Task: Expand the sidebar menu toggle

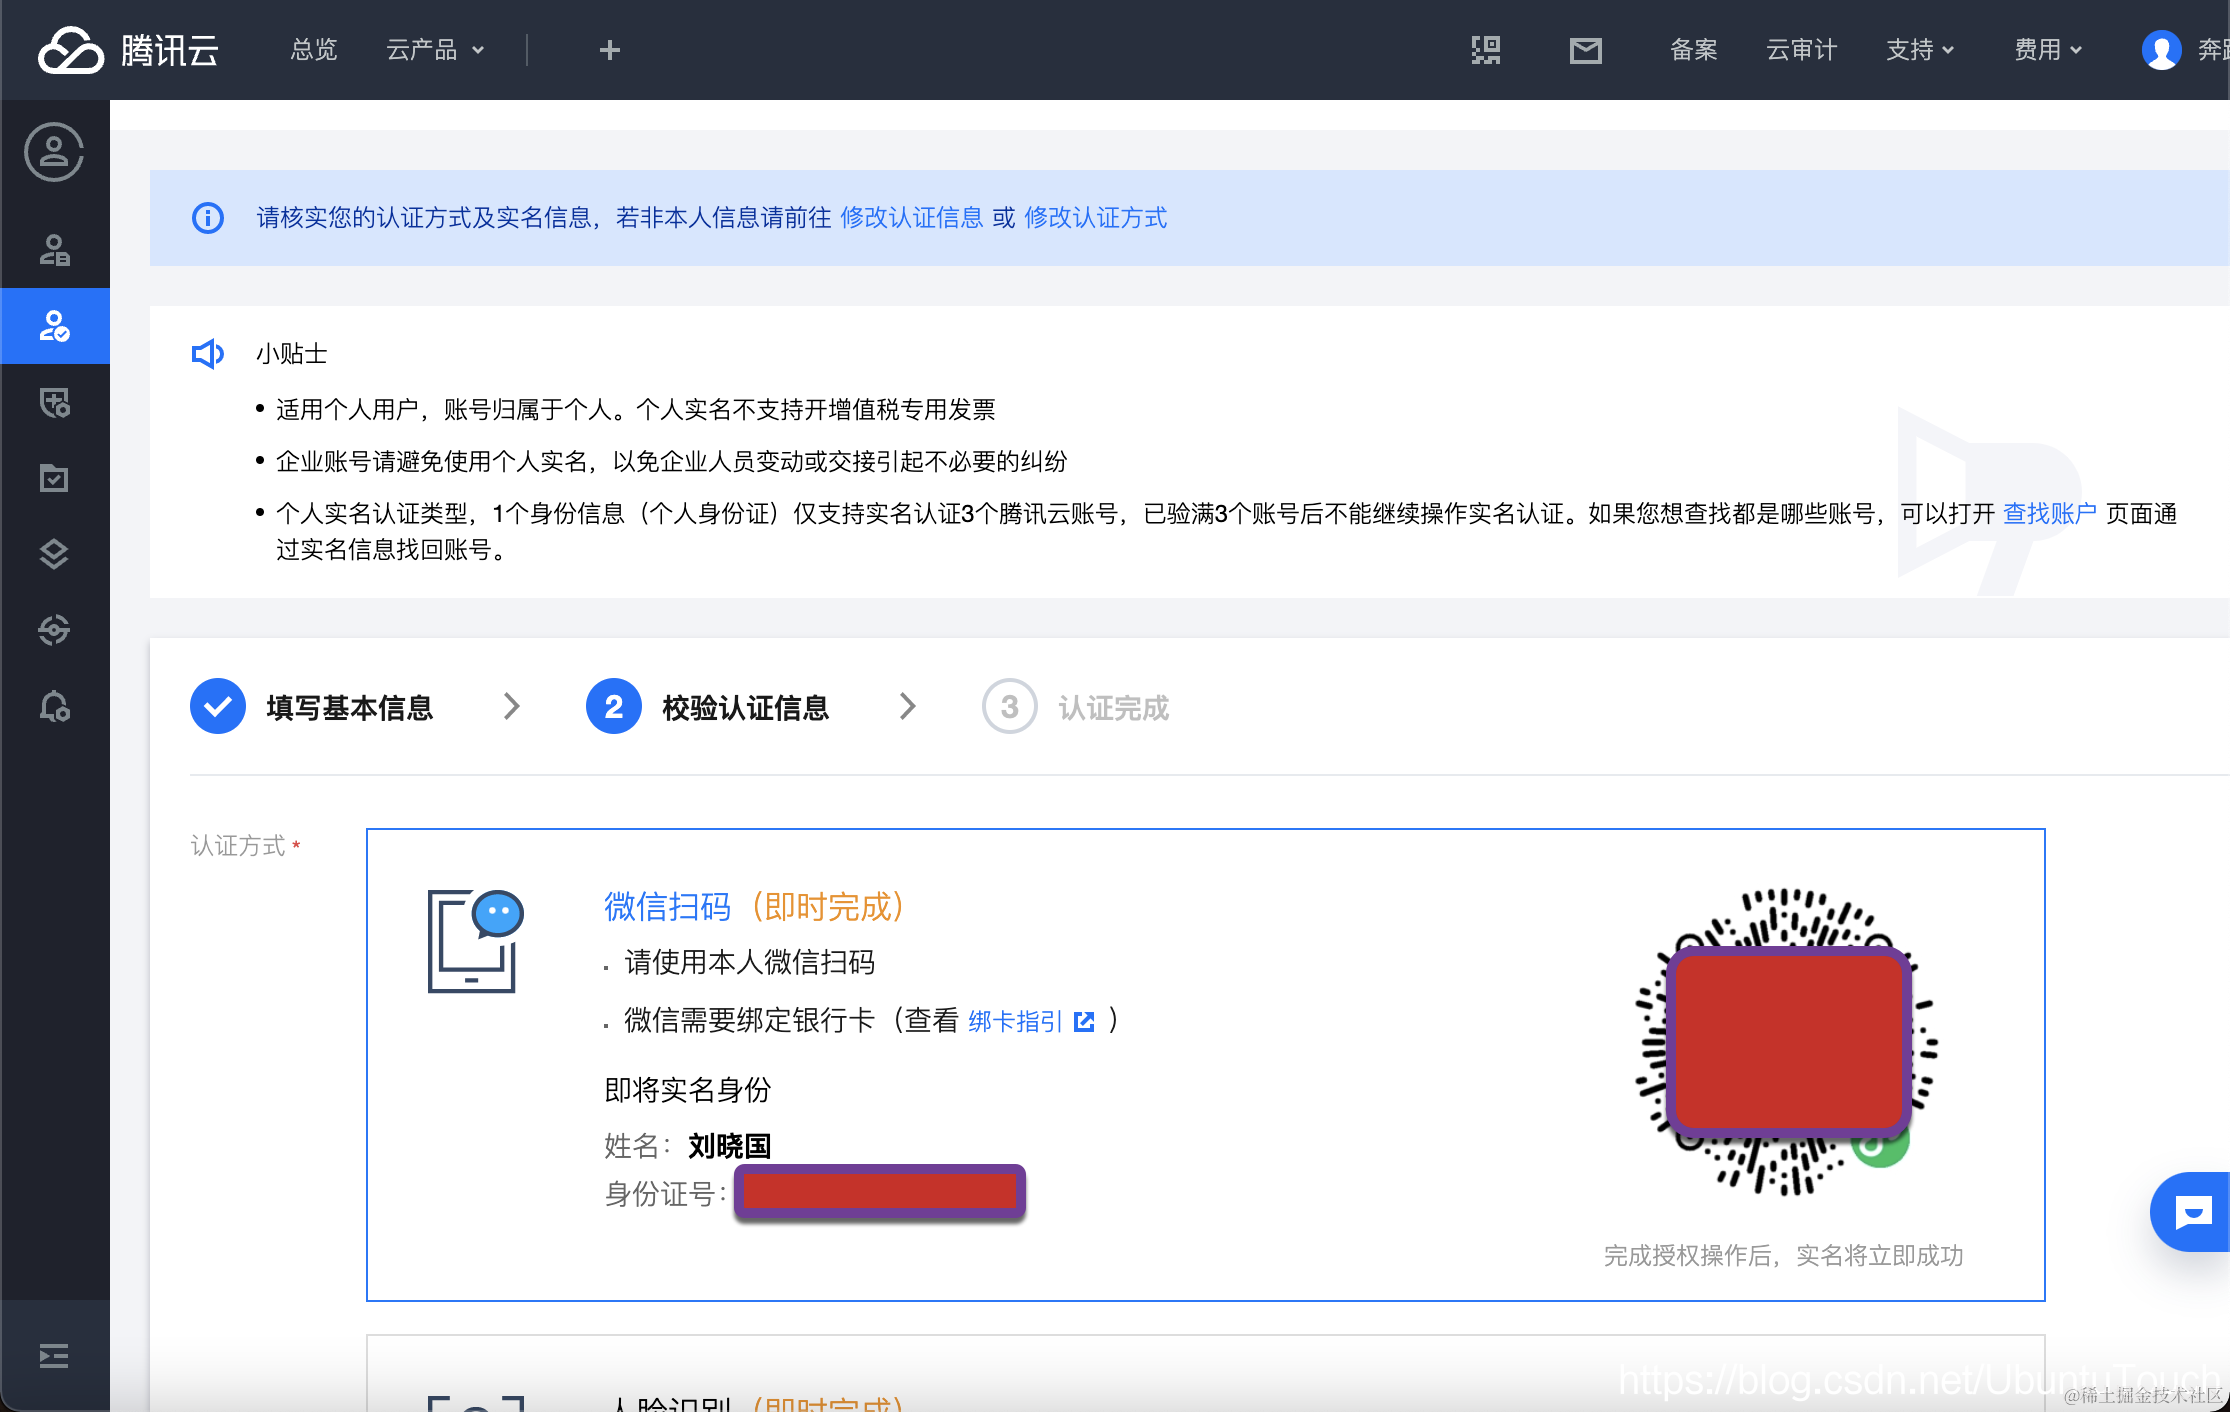Action: 54,1356
